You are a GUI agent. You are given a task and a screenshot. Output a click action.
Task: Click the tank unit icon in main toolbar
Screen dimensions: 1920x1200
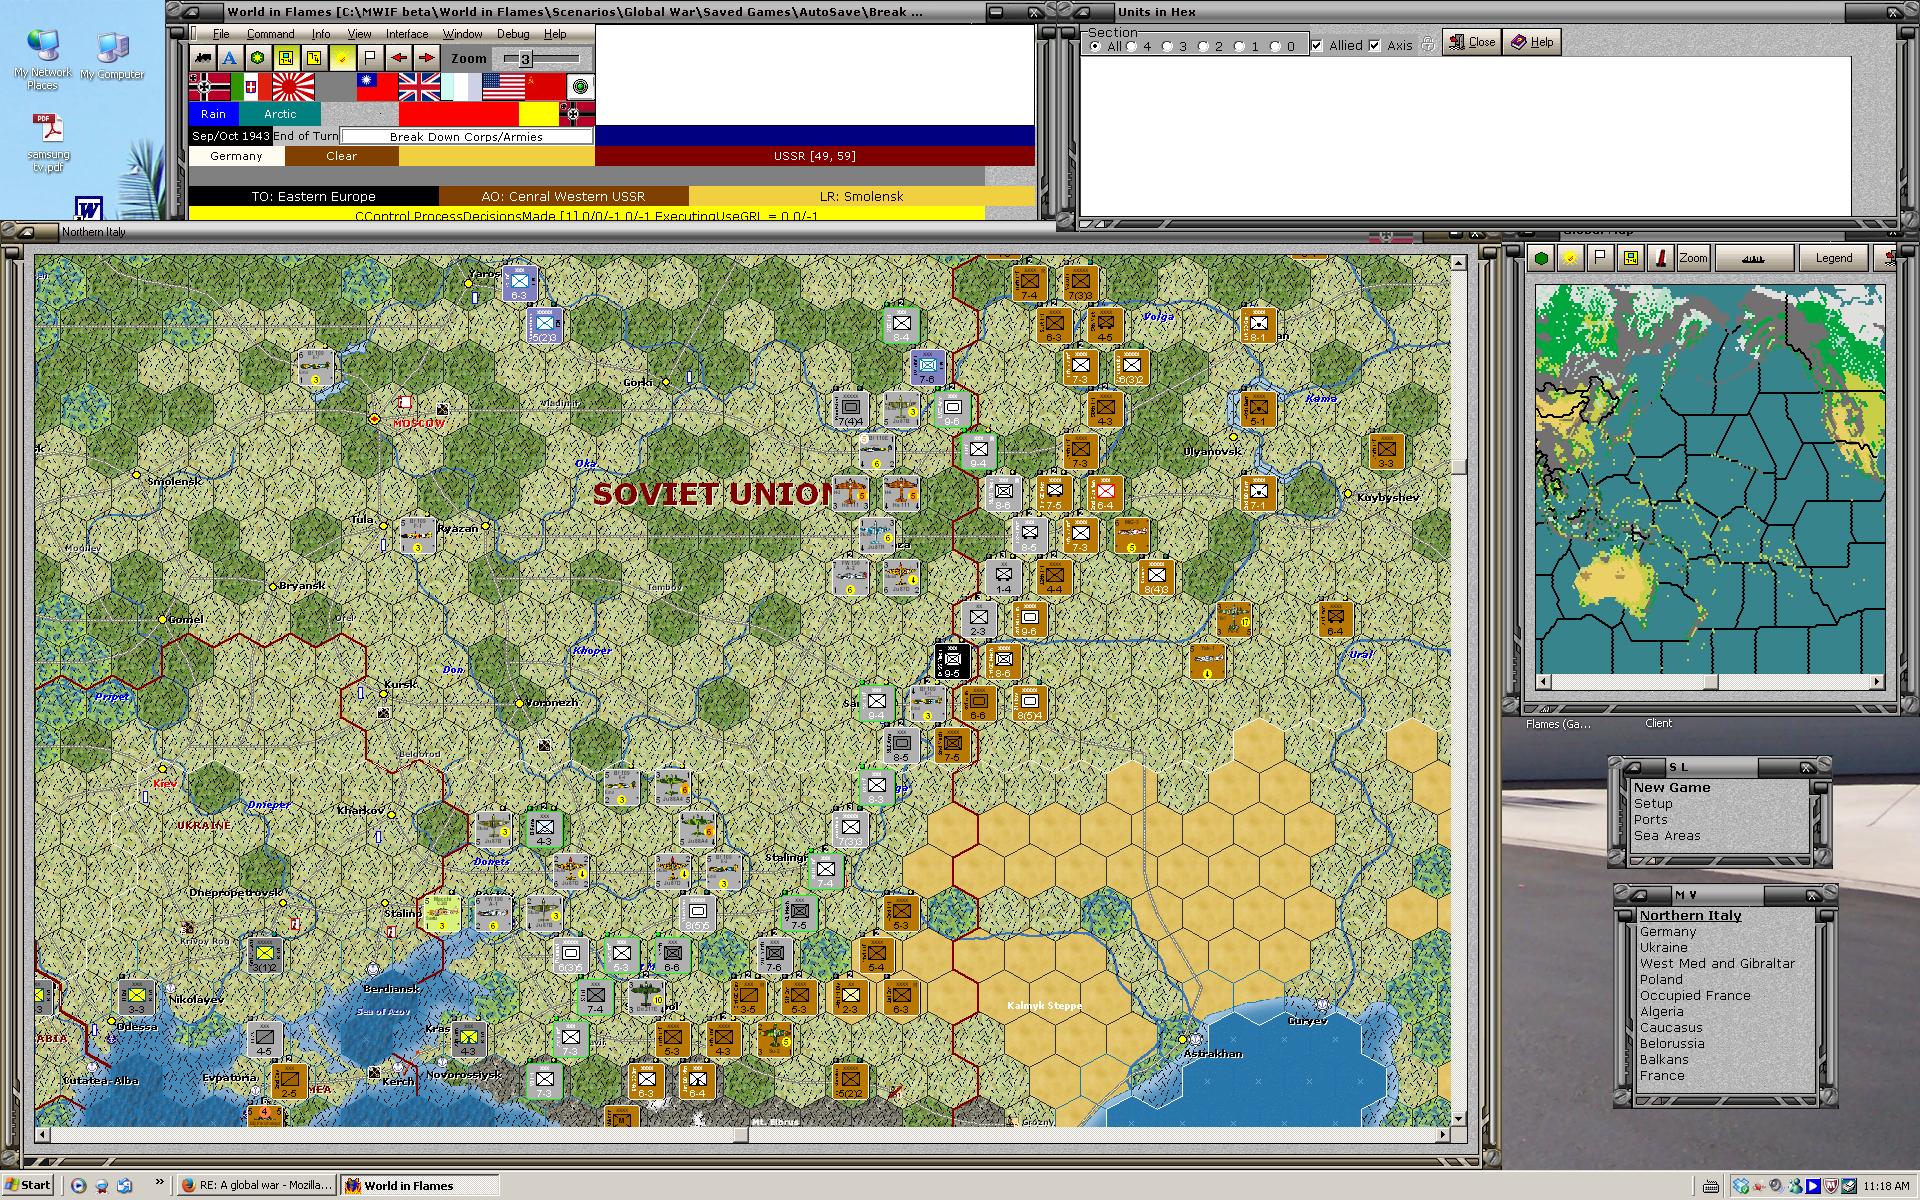tap(203, 58)
